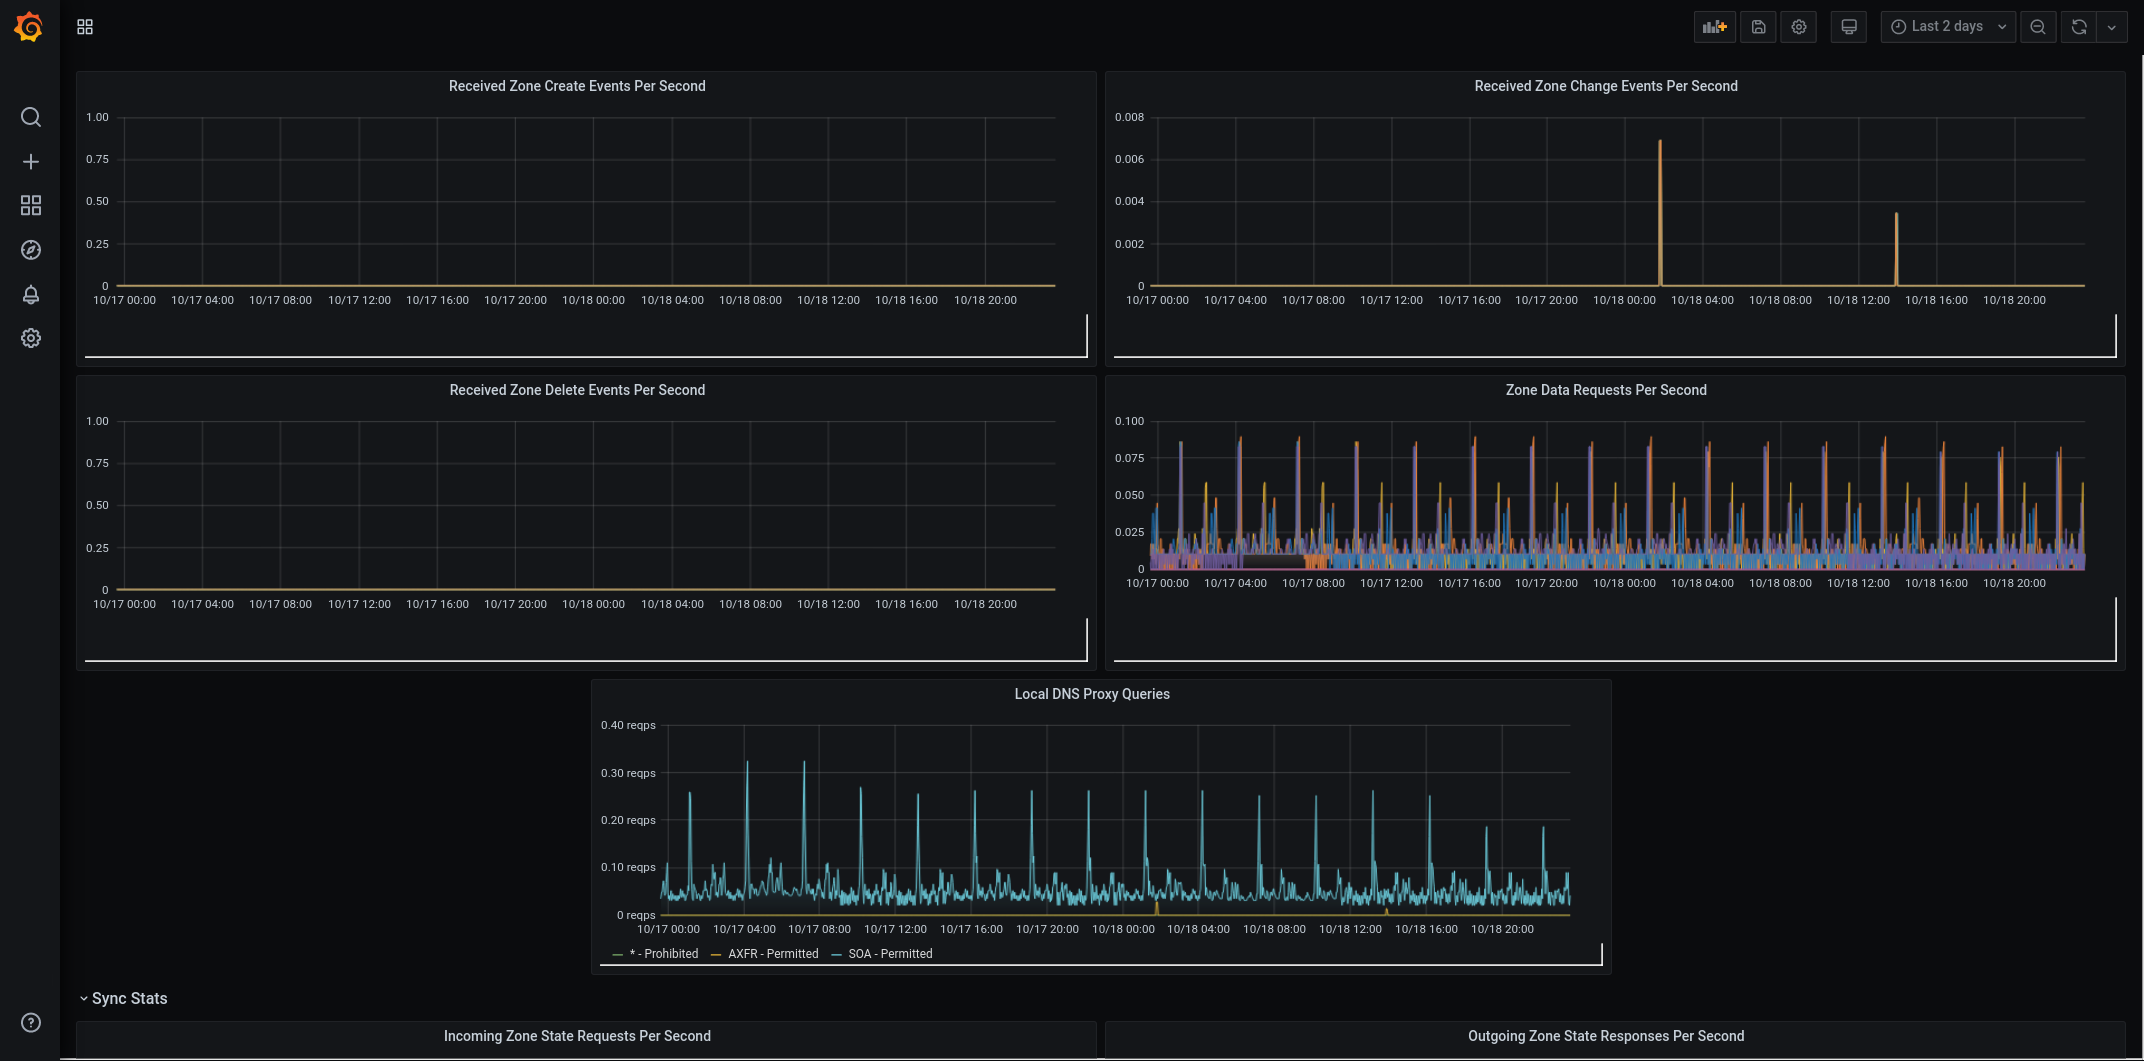Cycle view mode with monitor icon
This screenshot has height=1061, width=2144.
click(1849, 27)
